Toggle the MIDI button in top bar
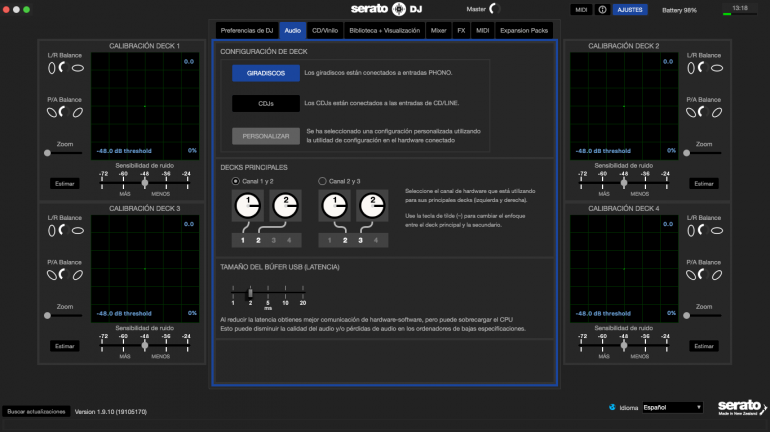The image size is (770, 432). point(581,9)
